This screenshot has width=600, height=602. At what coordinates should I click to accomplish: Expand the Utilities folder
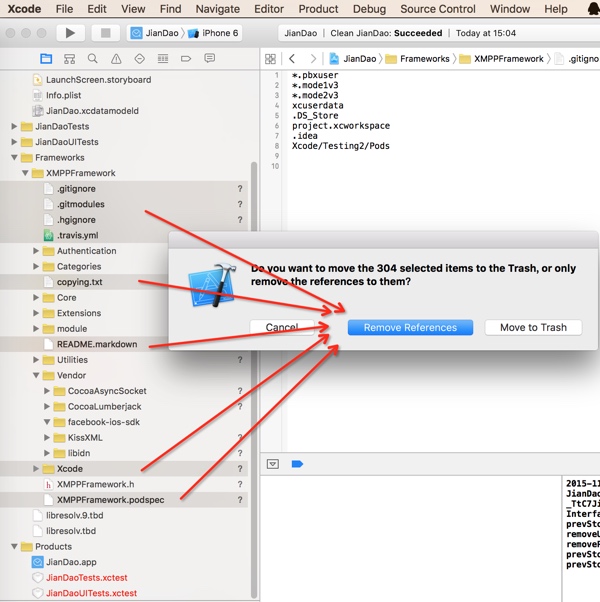click(x=36, y=360)
